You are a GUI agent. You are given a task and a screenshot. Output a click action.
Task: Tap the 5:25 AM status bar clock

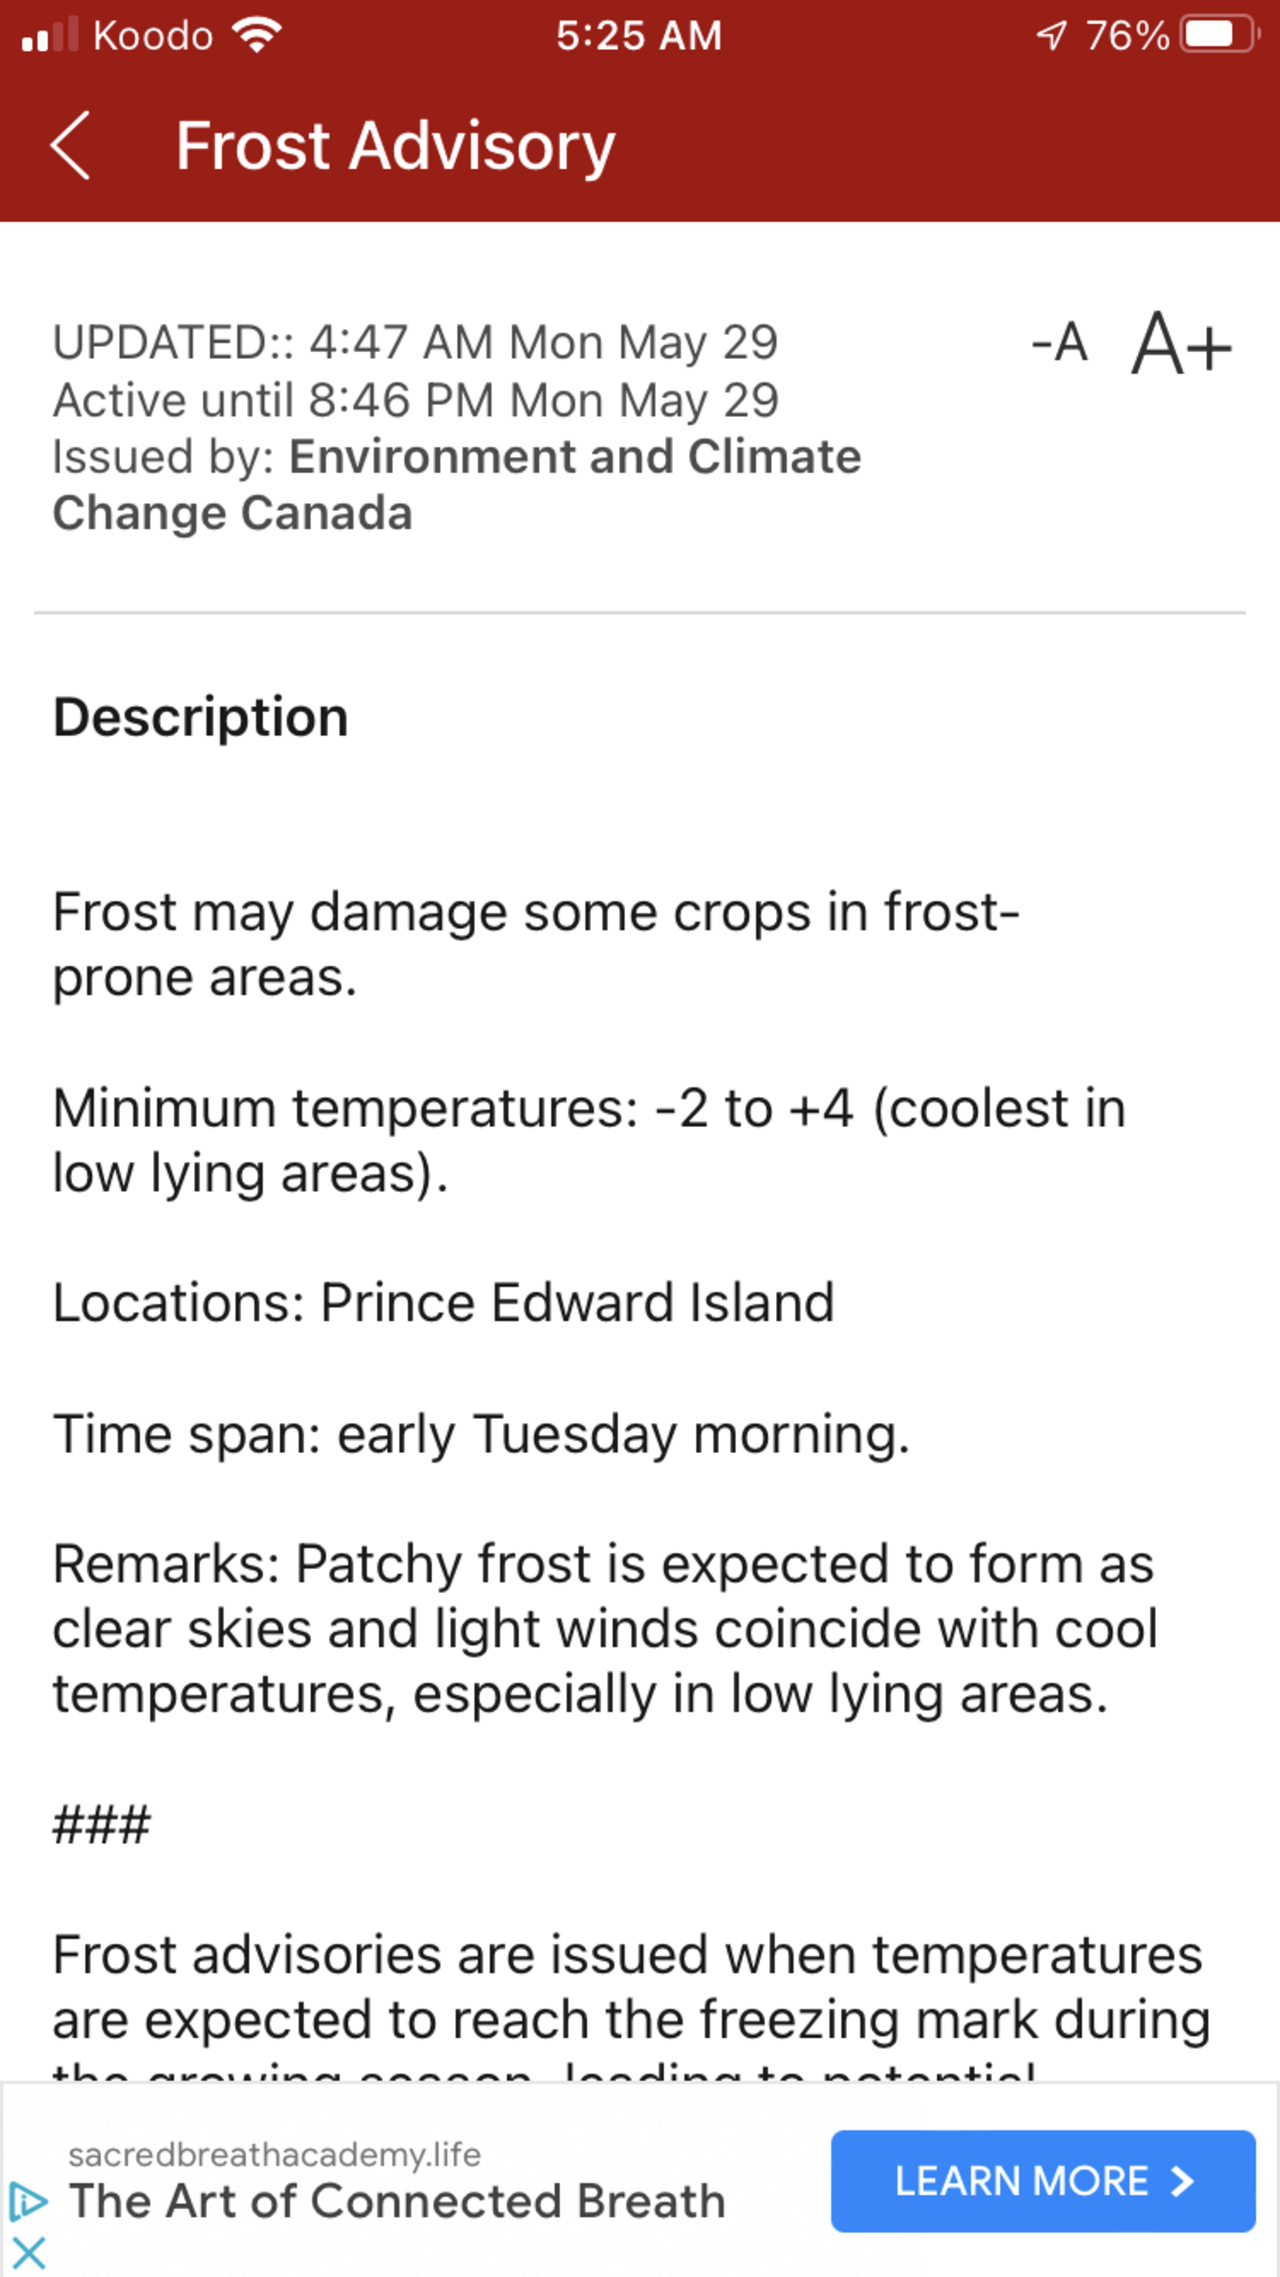639,36
